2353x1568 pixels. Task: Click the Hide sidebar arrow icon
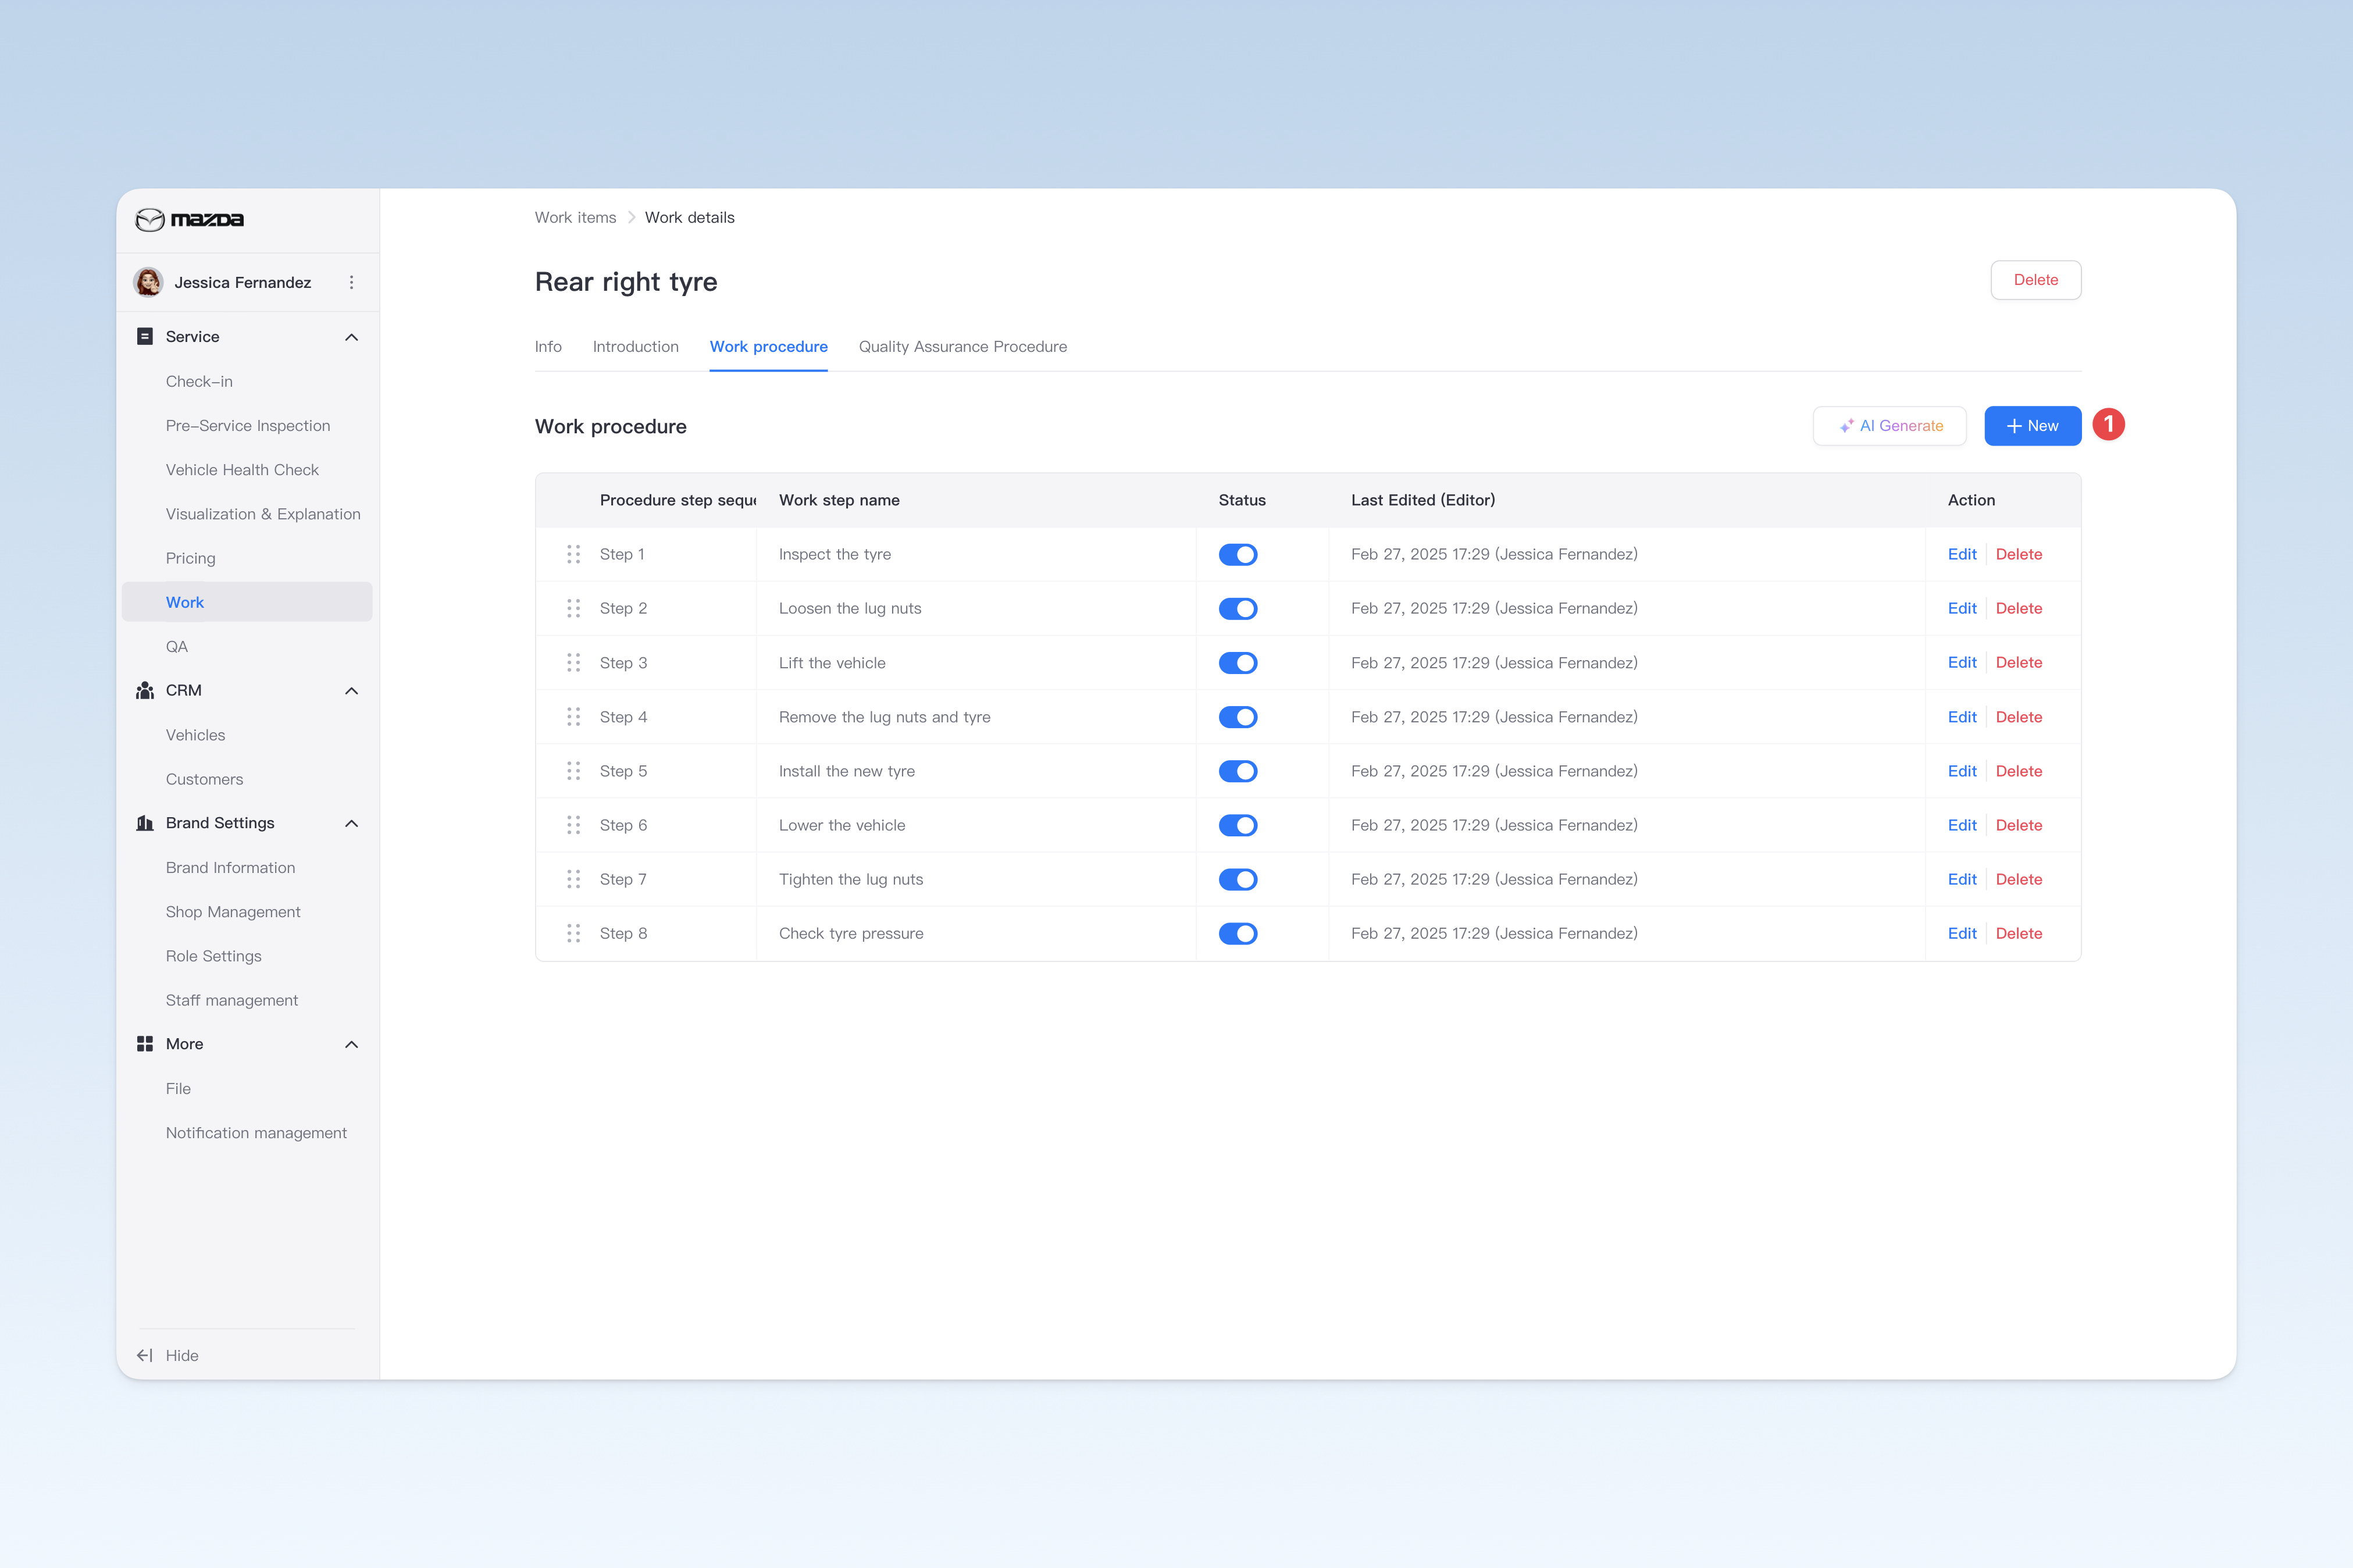pyautogui.click(x=145, y=1355)
